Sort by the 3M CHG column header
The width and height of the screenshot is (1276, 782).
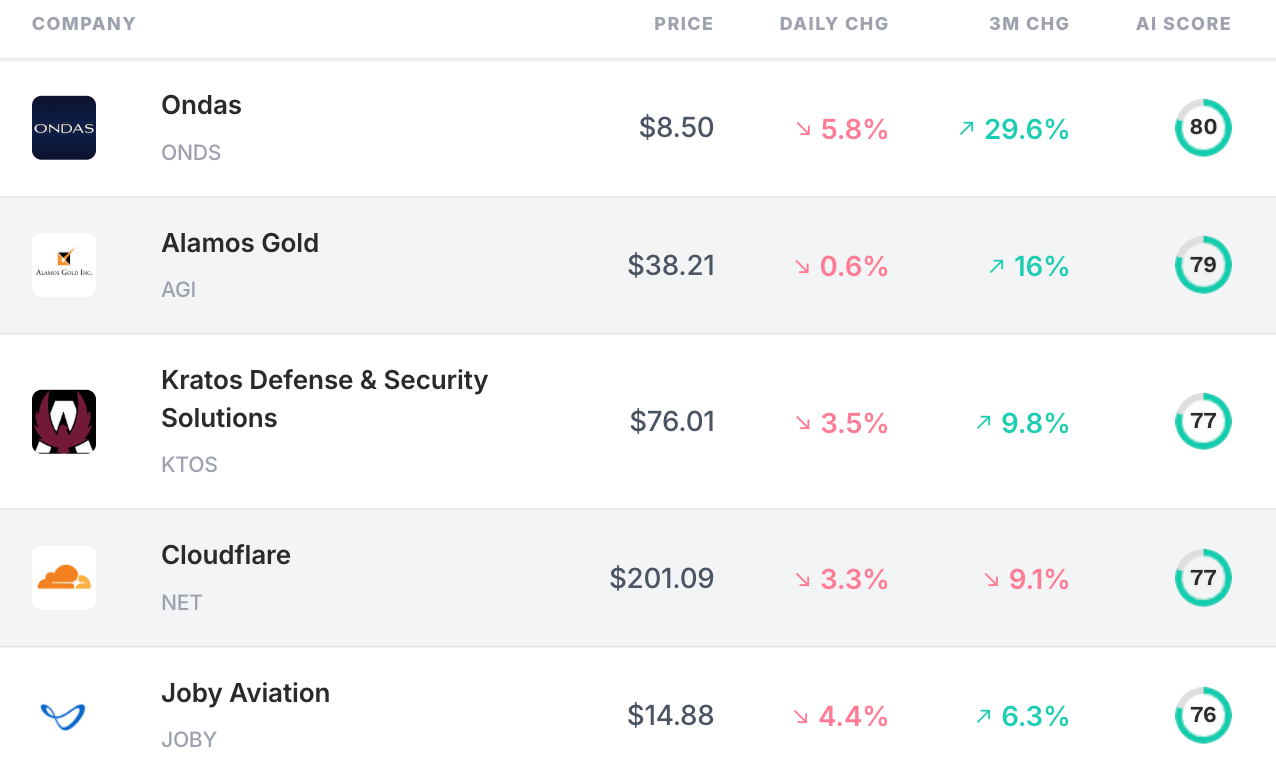point(1029,24)
